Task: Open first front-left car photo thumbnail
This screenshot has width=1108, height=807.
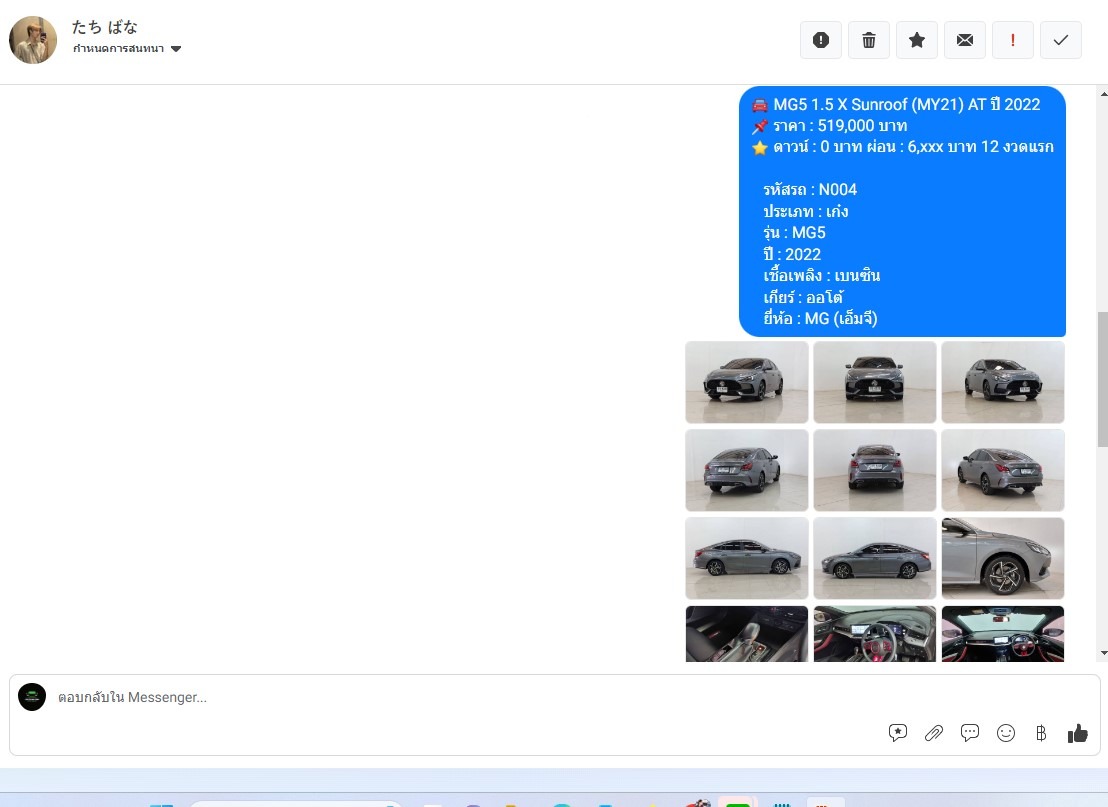Action: (747, 382)
